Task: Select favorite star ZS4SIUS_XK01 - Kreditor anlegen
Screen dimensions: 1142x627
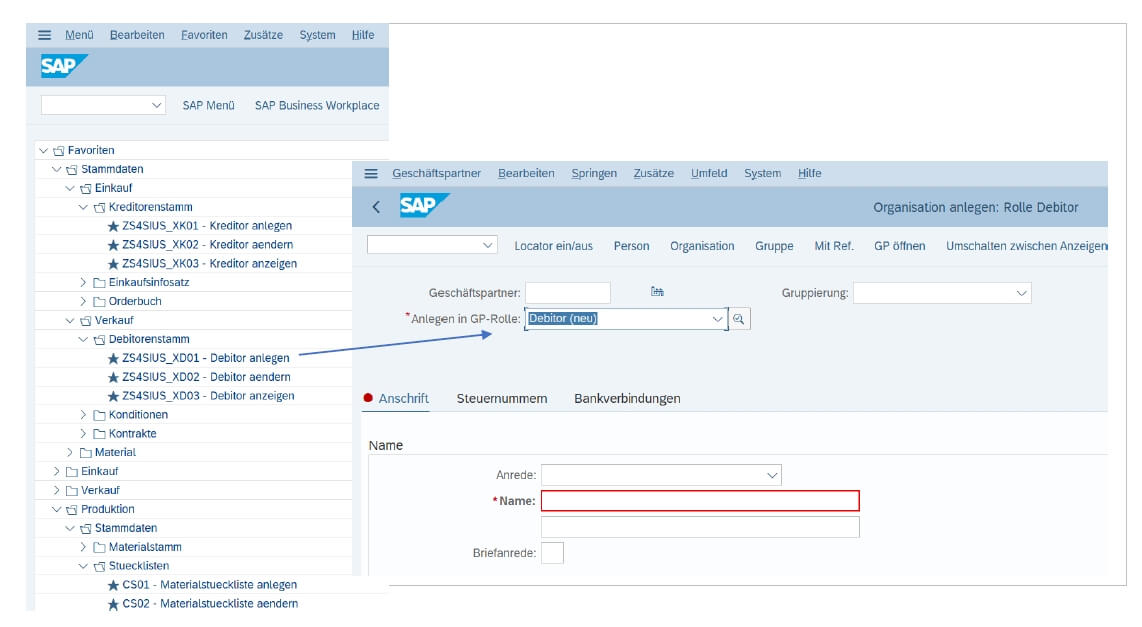Action: tap(113, 226)
